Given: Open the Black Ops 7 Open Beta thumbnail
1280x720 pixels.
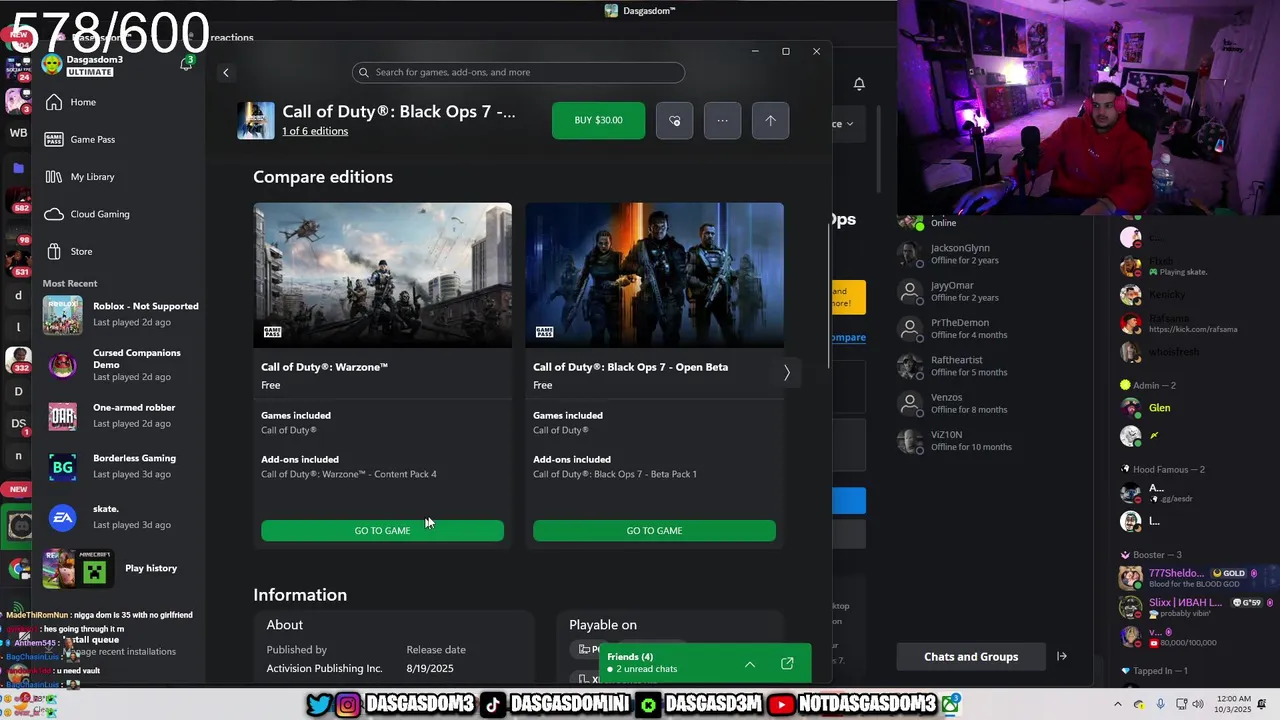Looking at the screenshot, I should pyautogui.click(x=654, y=275).
